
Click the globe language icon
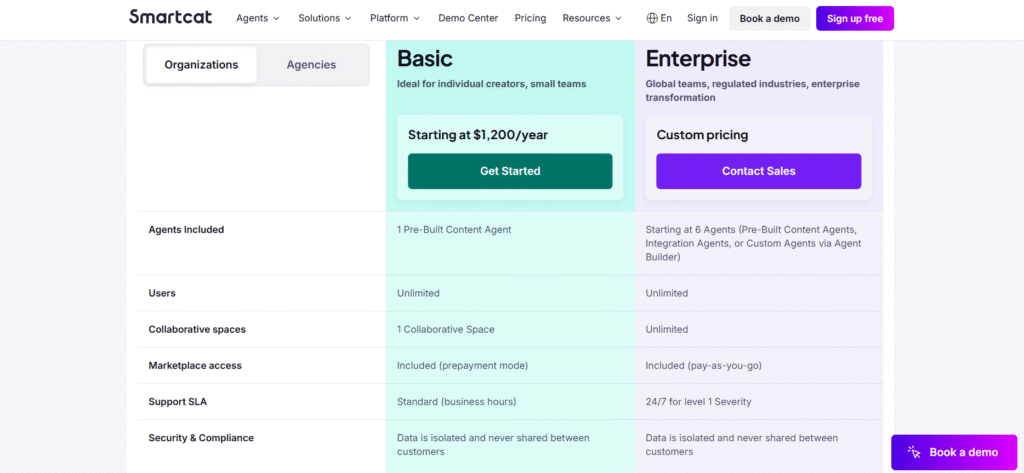(652, 18)
